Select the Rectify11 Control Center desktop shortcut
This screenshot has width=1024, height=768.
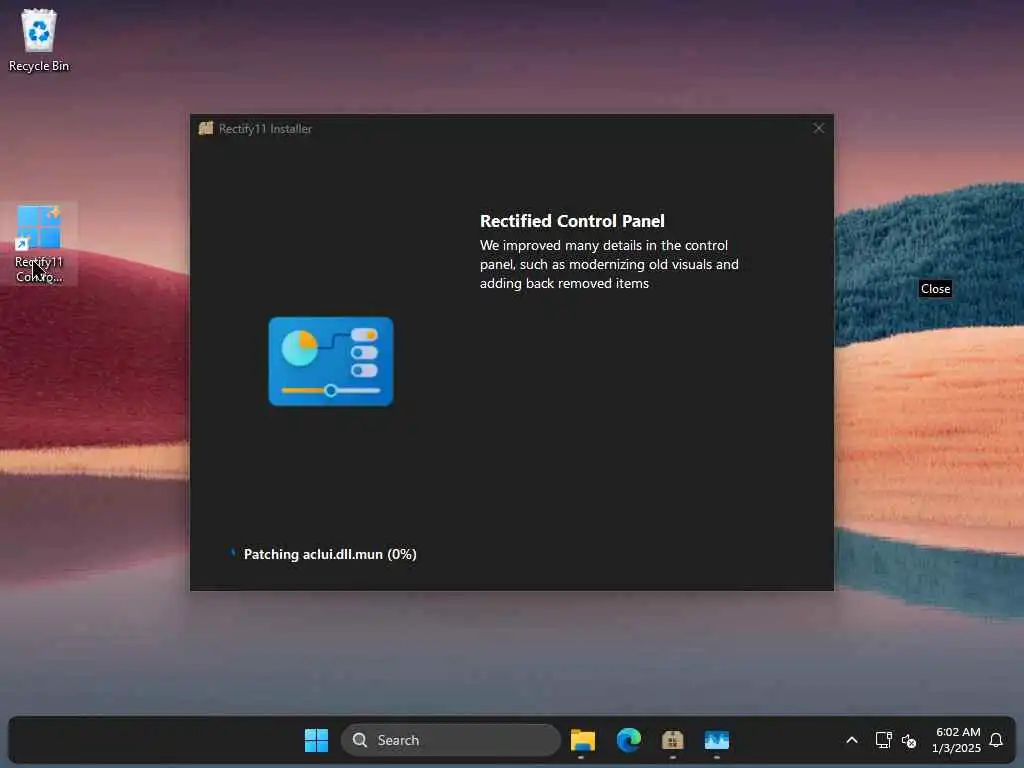tap(39, 244)
